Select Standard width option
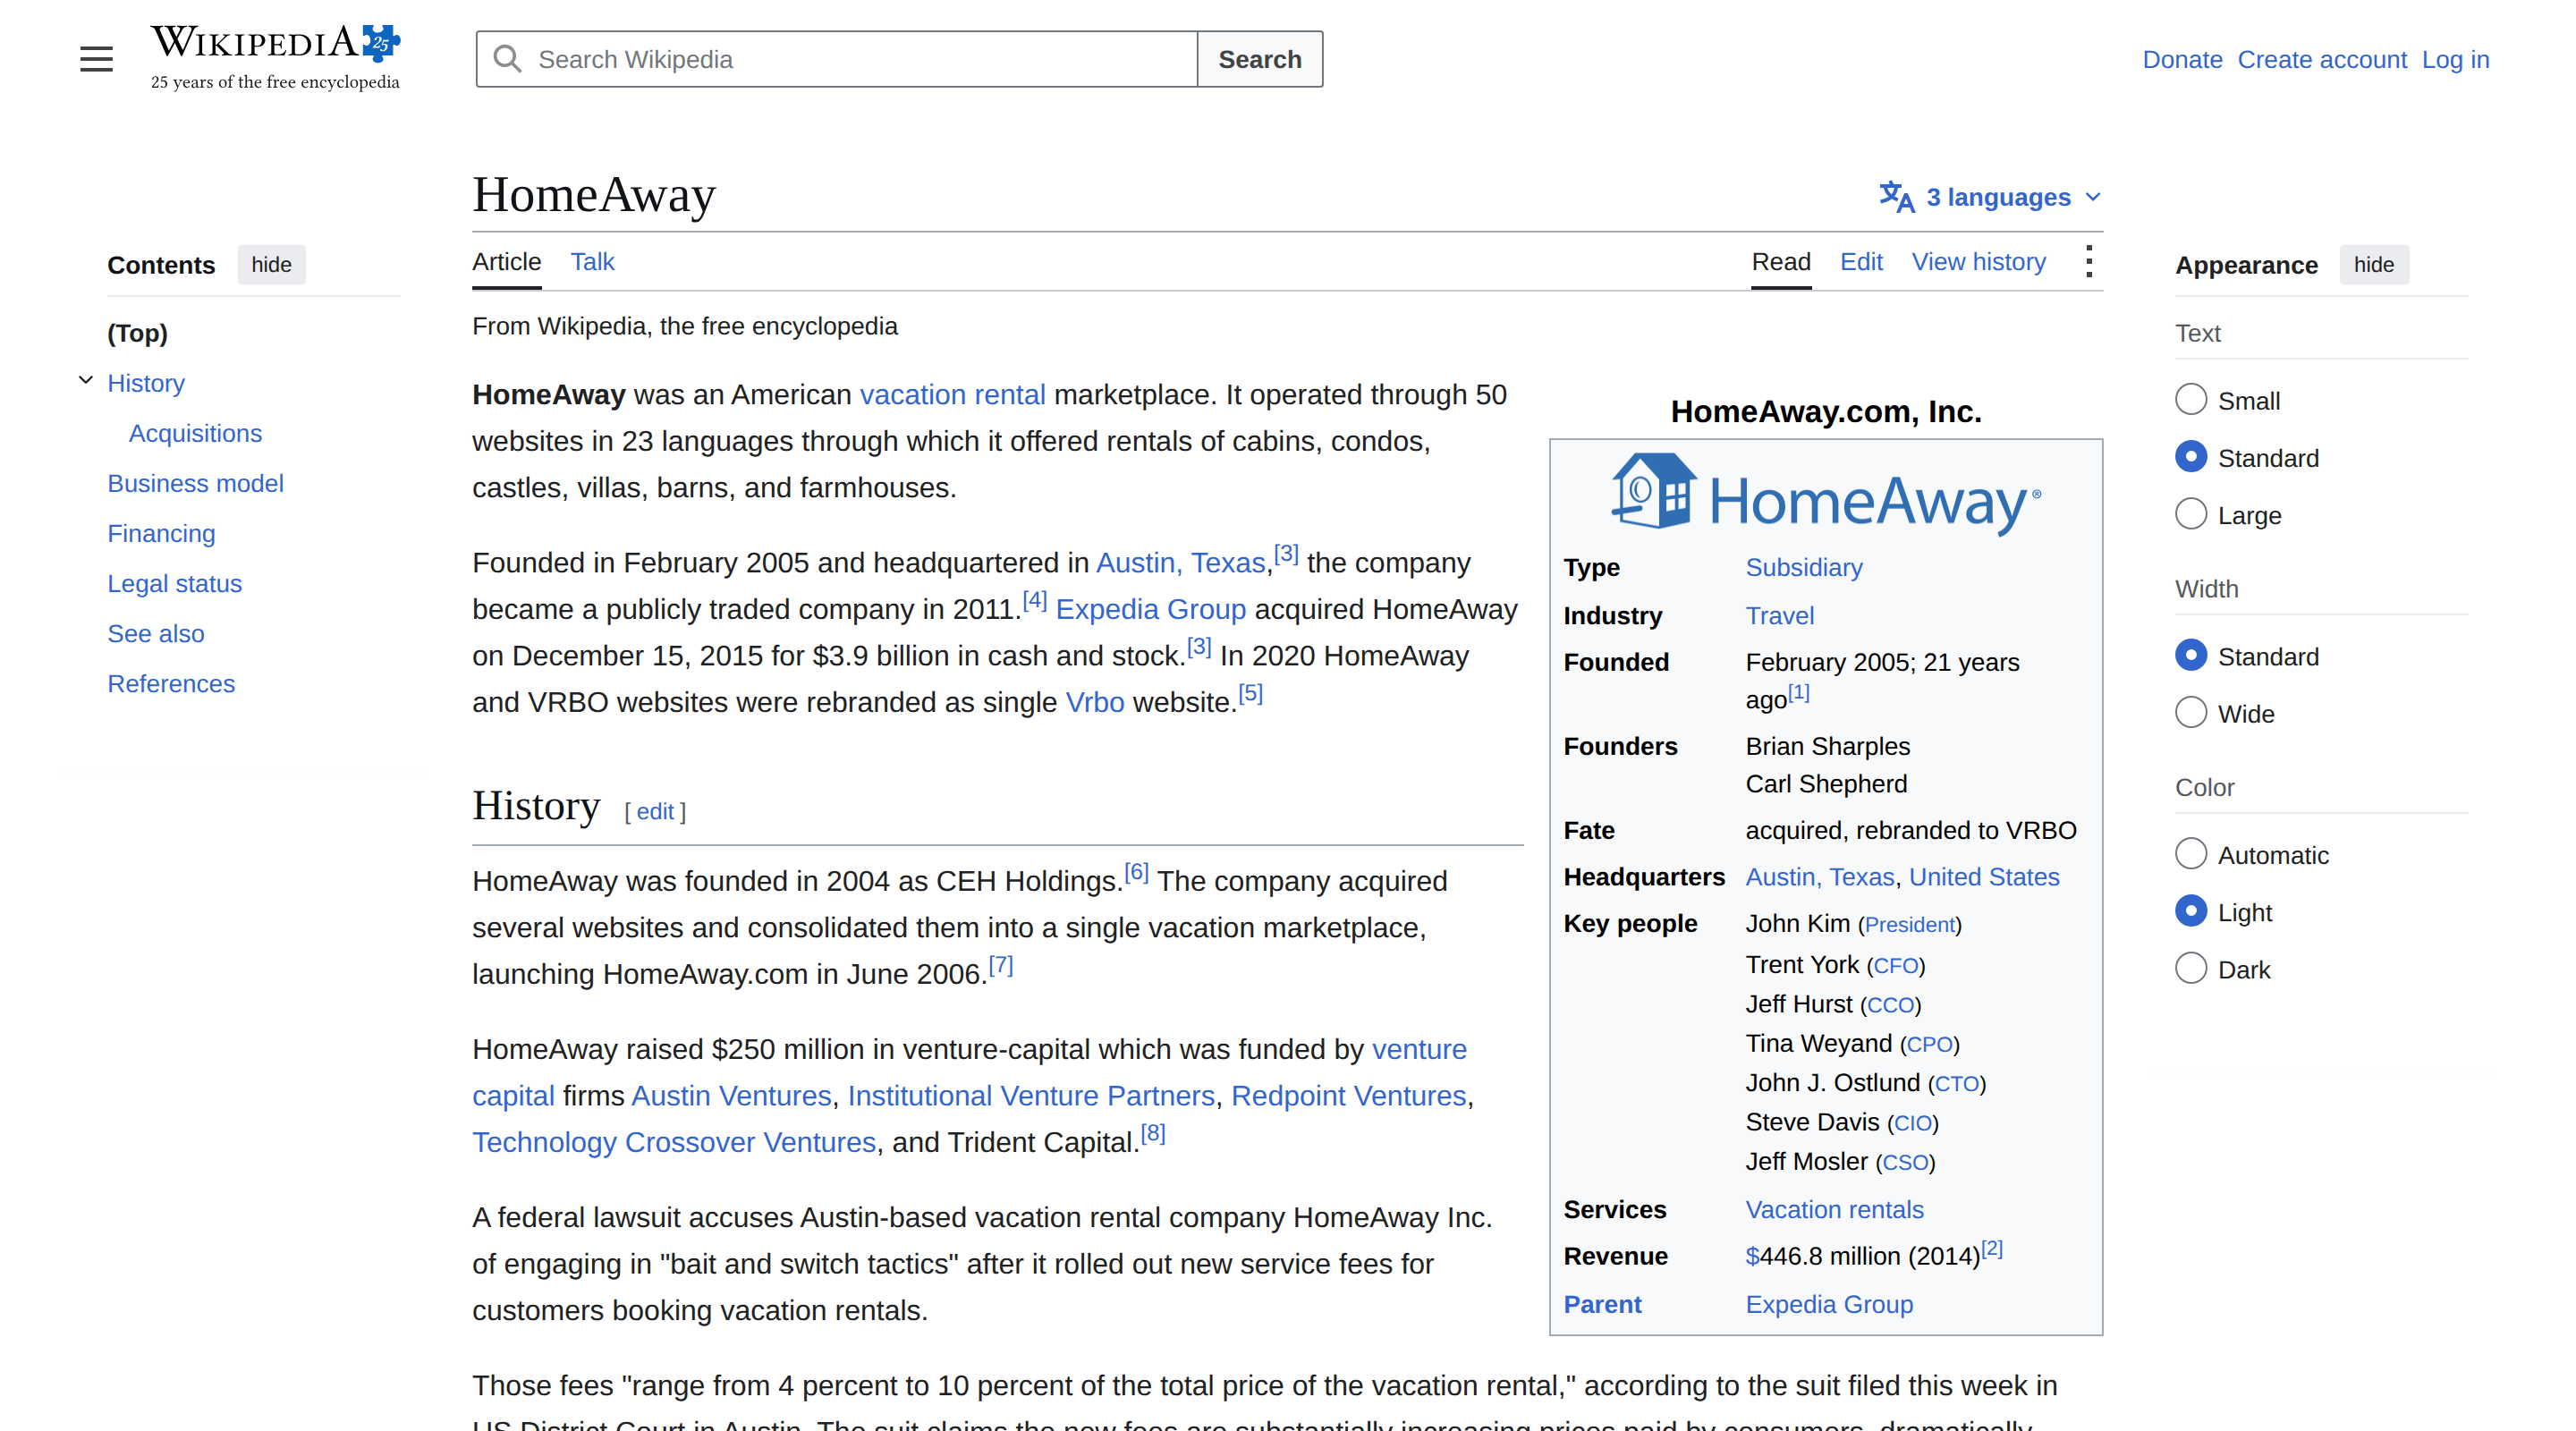Viewport: 2576px width, 1431px height. (2190, 655)
